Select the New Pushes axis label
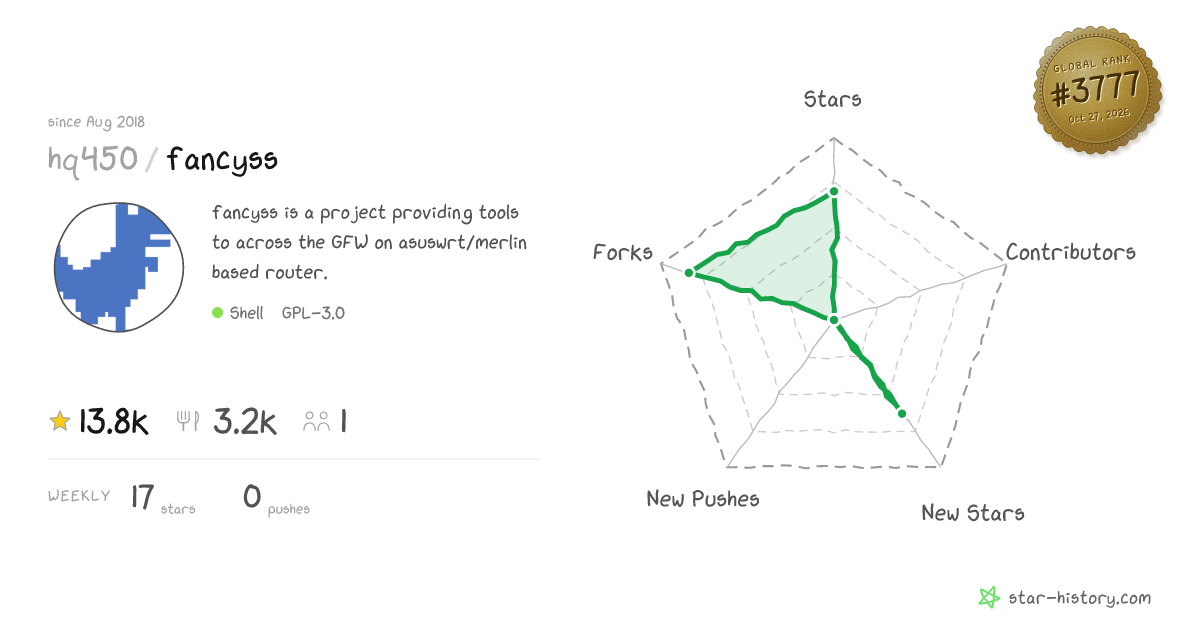1200x630 pixels. coord(703,498)
